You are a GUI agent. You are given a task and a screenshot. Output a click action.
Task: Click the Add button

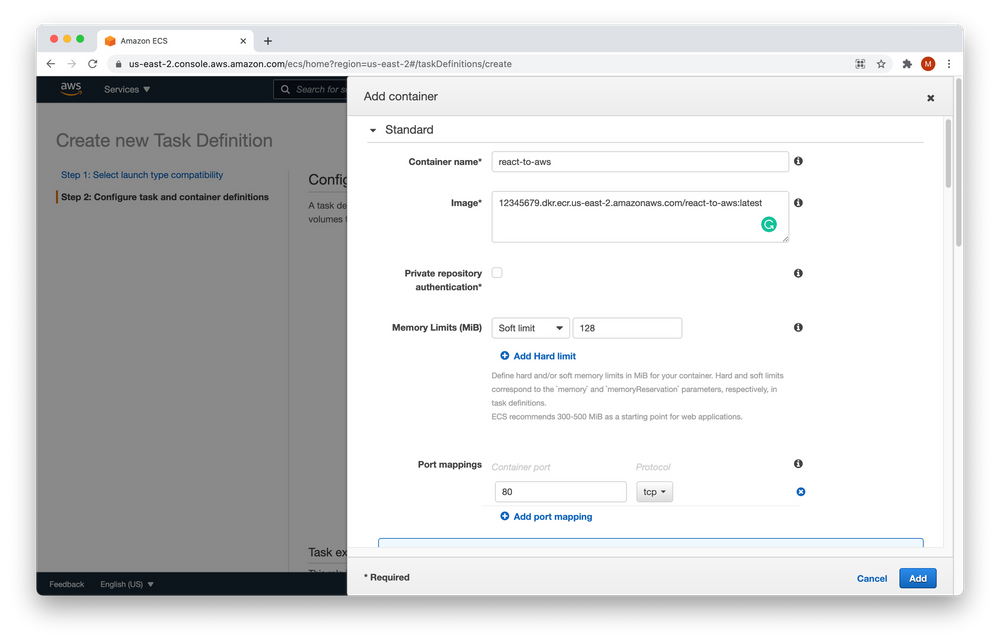pyautogui.click(x=917, y=578)
